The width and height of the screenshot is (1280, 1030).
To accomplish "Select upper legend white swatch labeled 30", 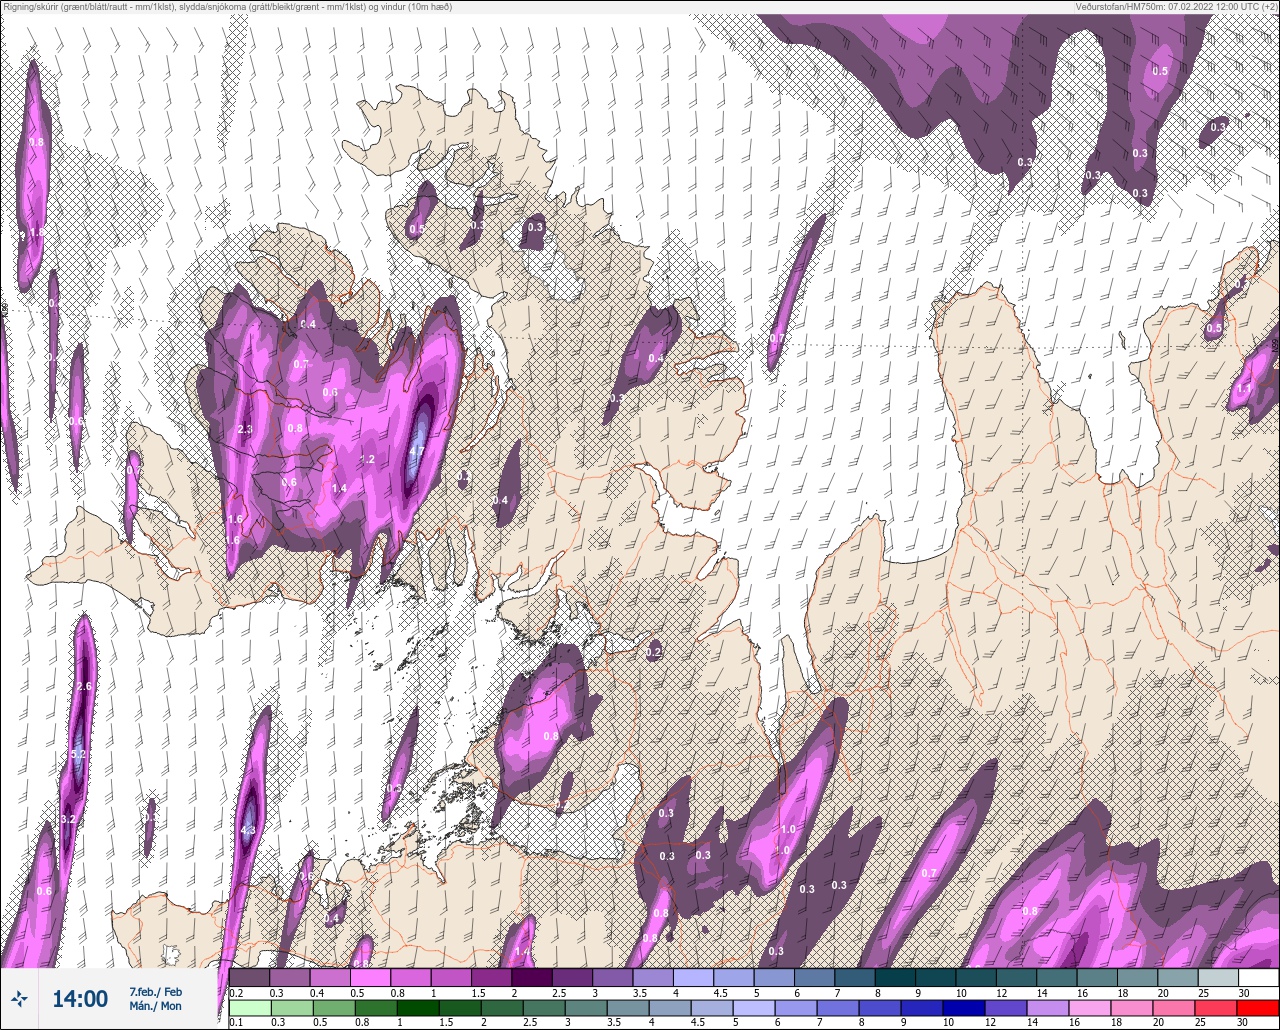I will [x=1258, y=977].
